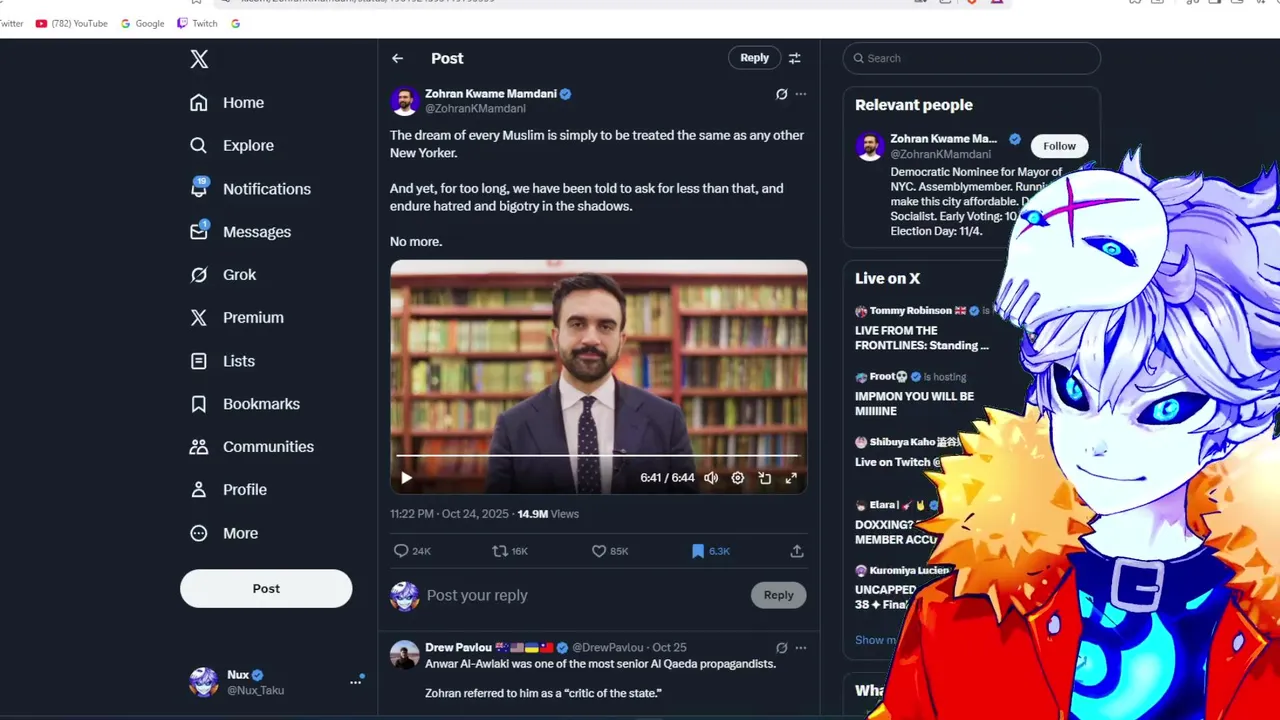Click Drew Pavlou's avatar
This screenshot has width=1280, height=720.
404,656
